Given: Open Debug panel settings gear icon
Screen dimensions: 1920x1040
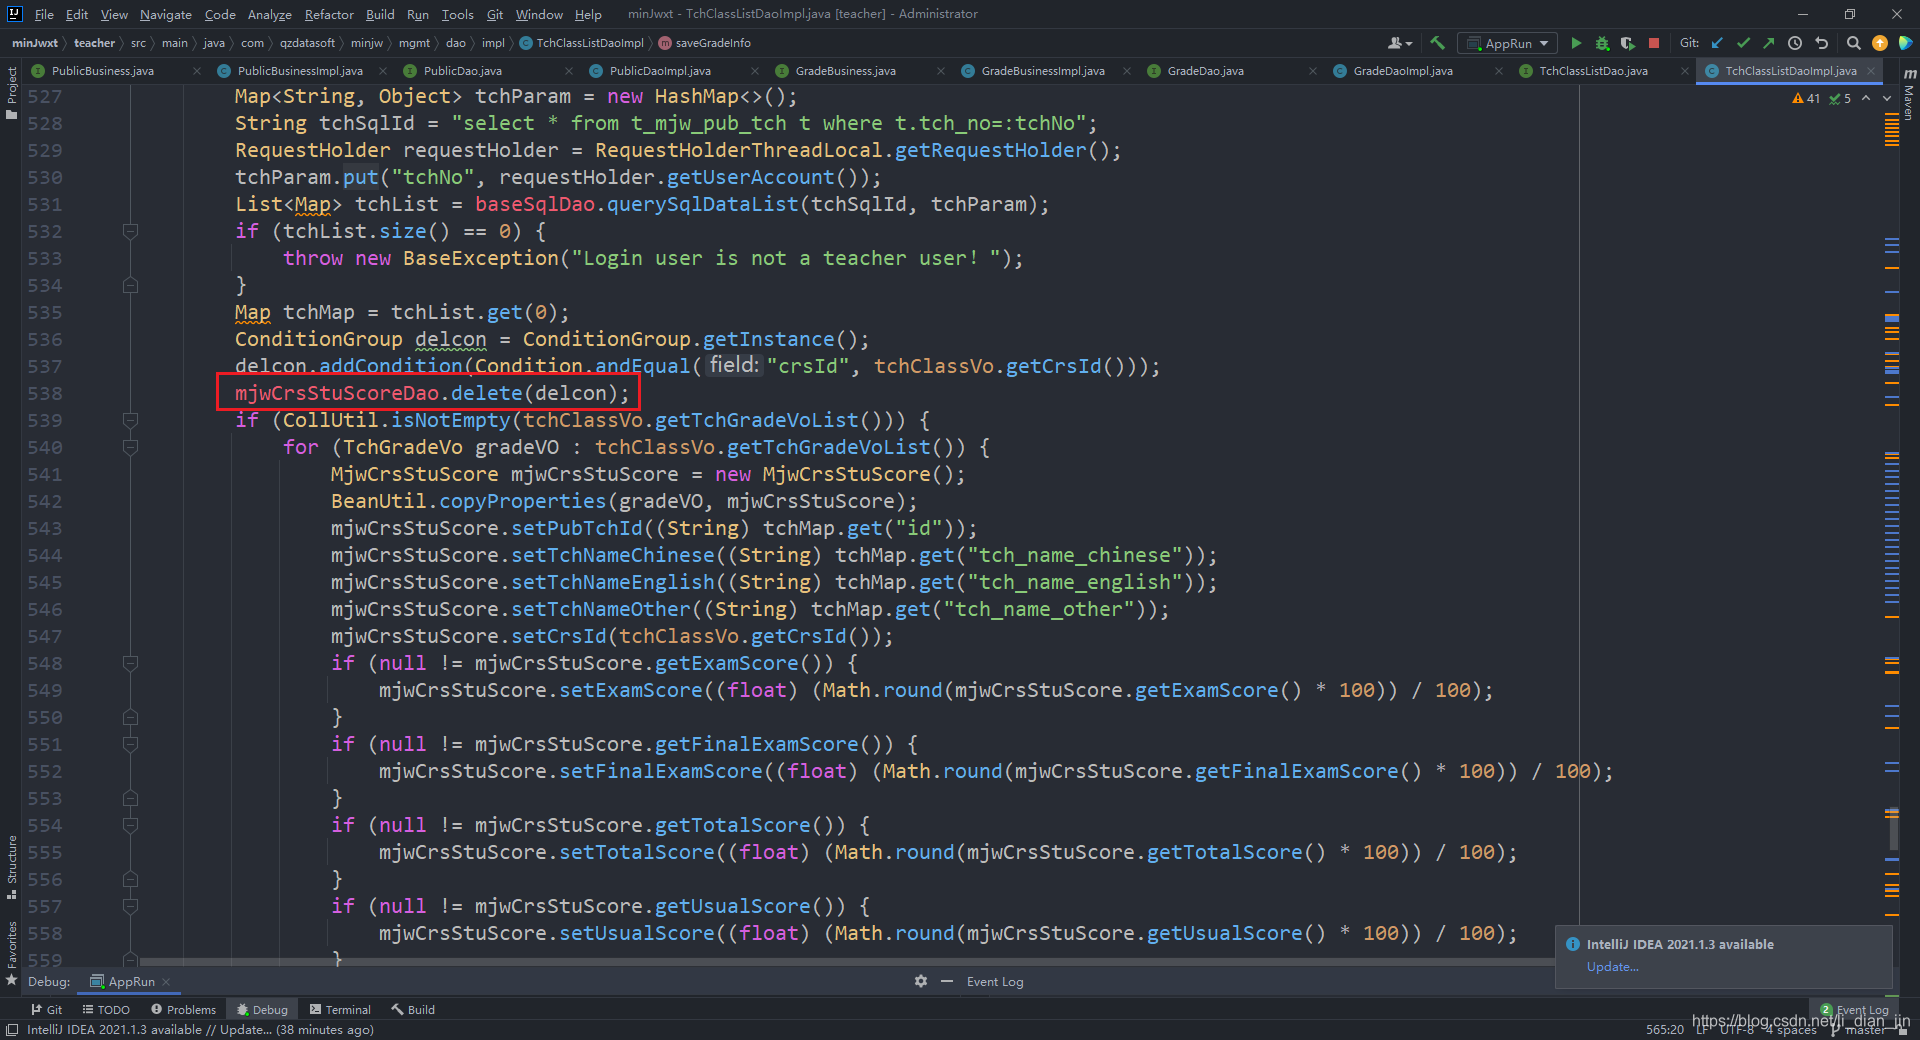Looking at the screenshot, I should click(921, 981).
